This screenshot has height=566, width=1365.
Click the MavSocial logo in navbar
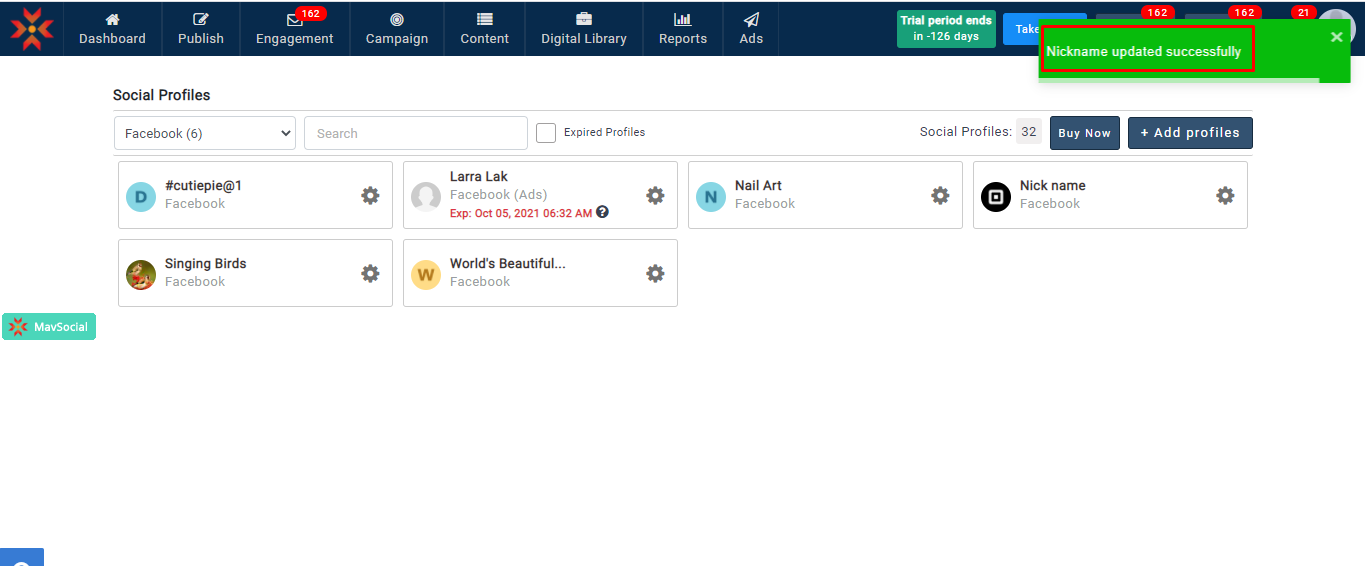32,28
